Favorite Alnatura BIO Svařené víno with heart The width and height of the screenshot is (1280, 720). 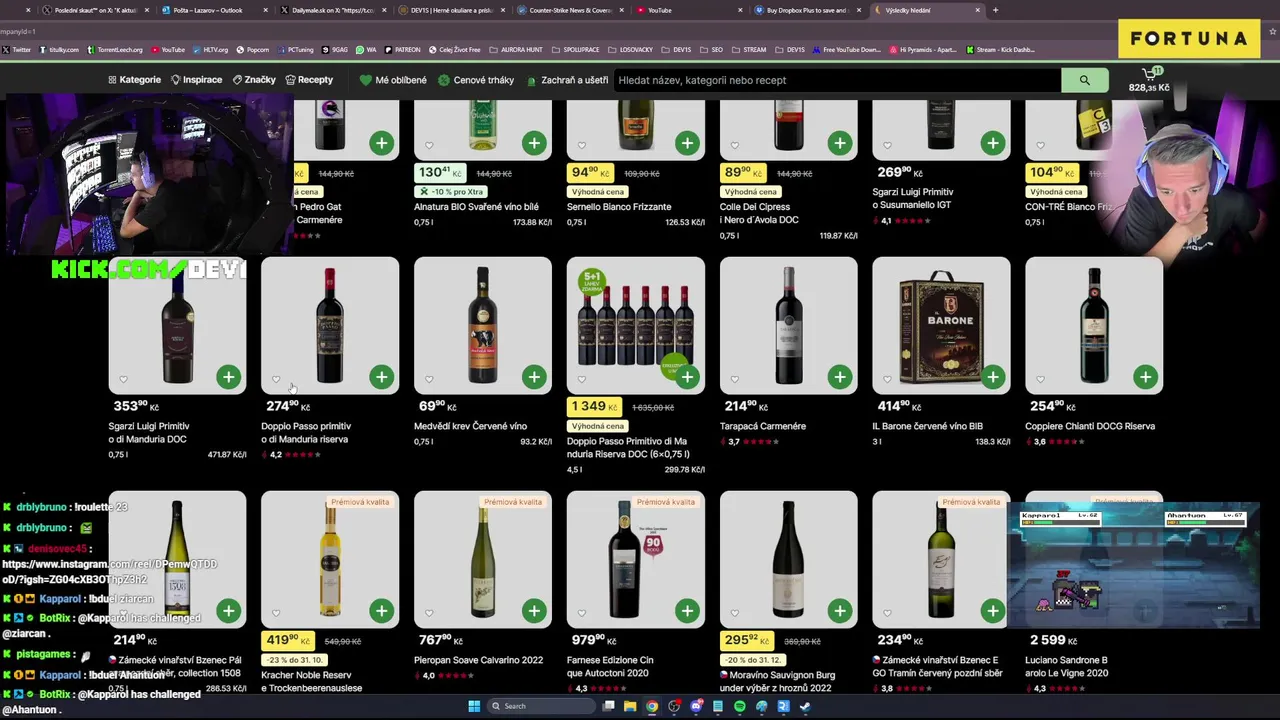[429, 145]
